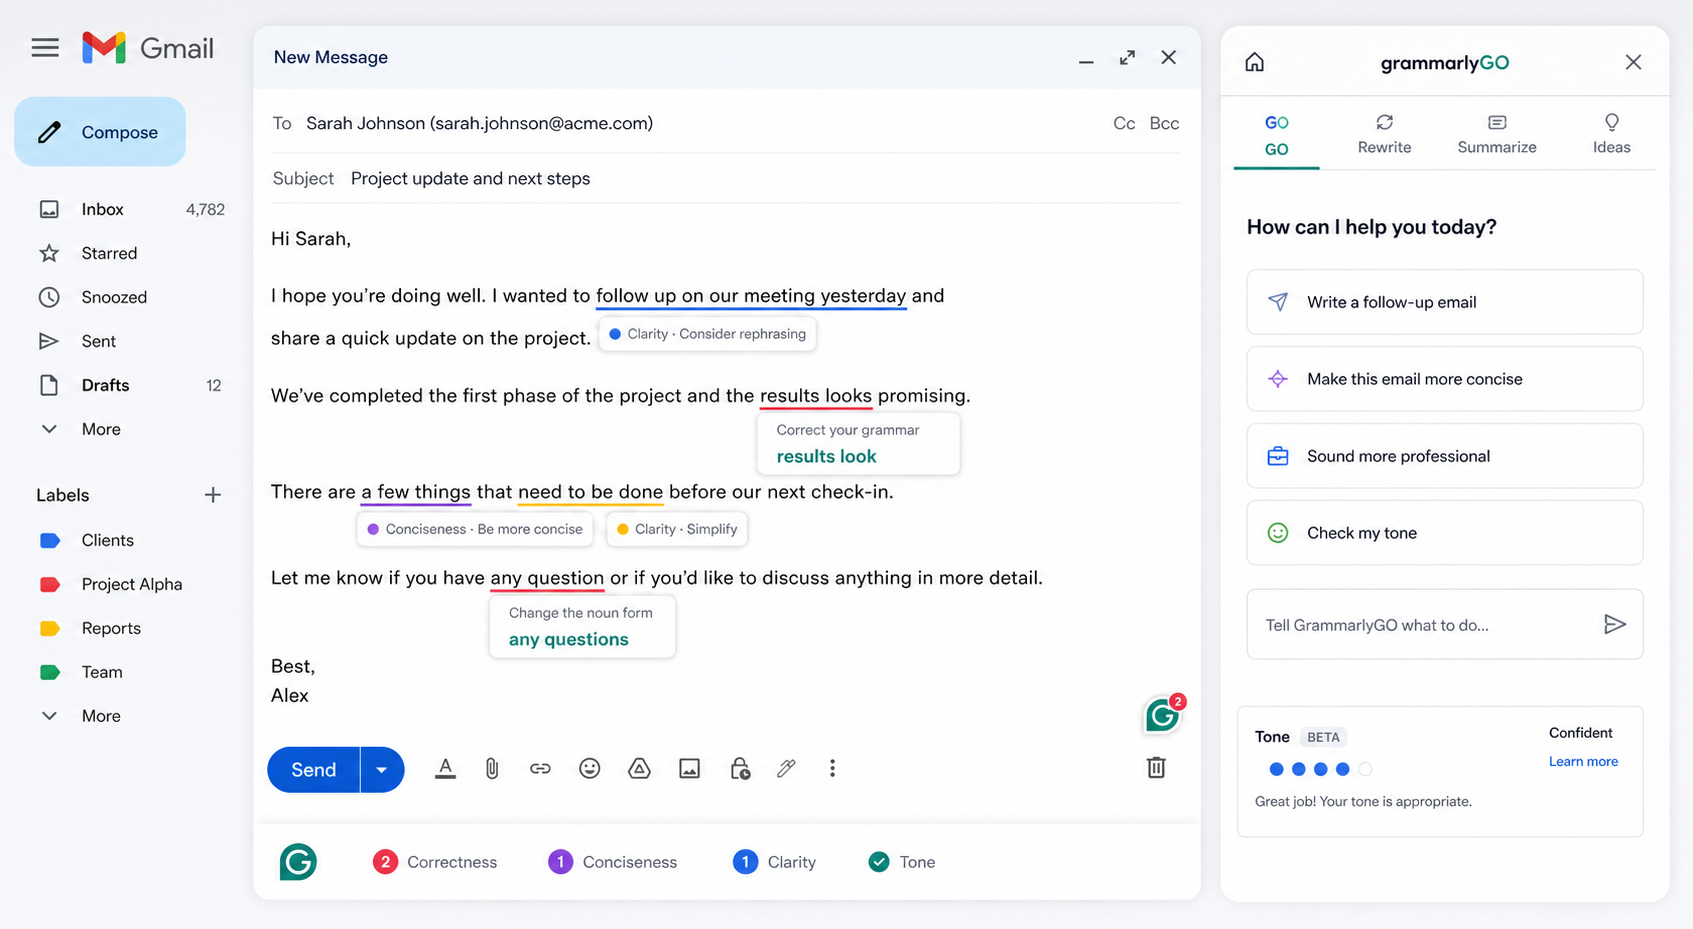Click 'Clarity · Simplify' suggestion chip
The height and width of the screenshot is (929, 1693).
point(677,529)
